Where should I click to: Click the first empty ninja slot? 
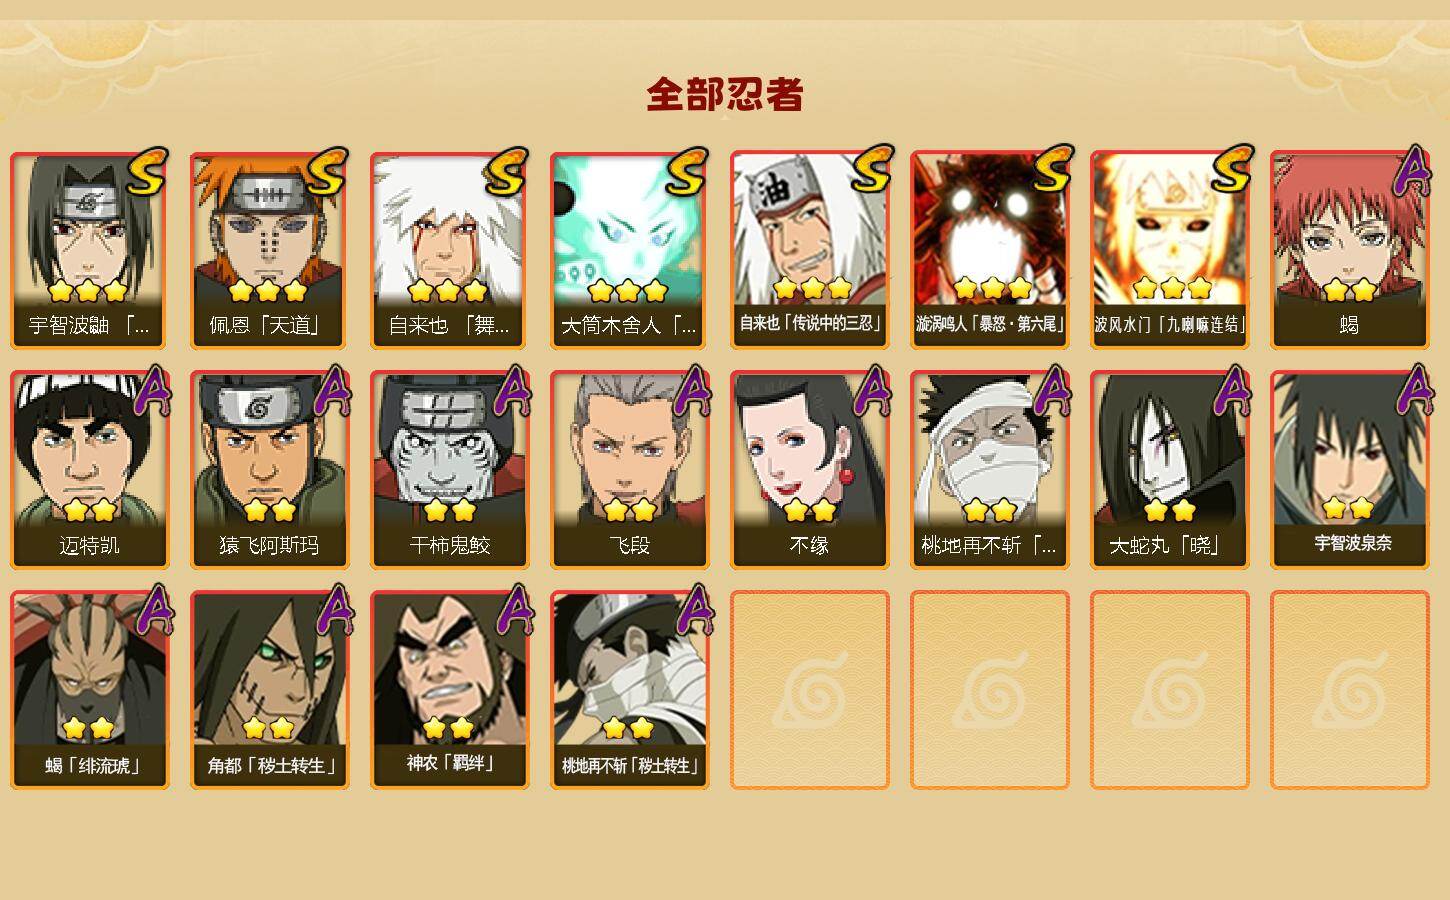tap(809, 690)
